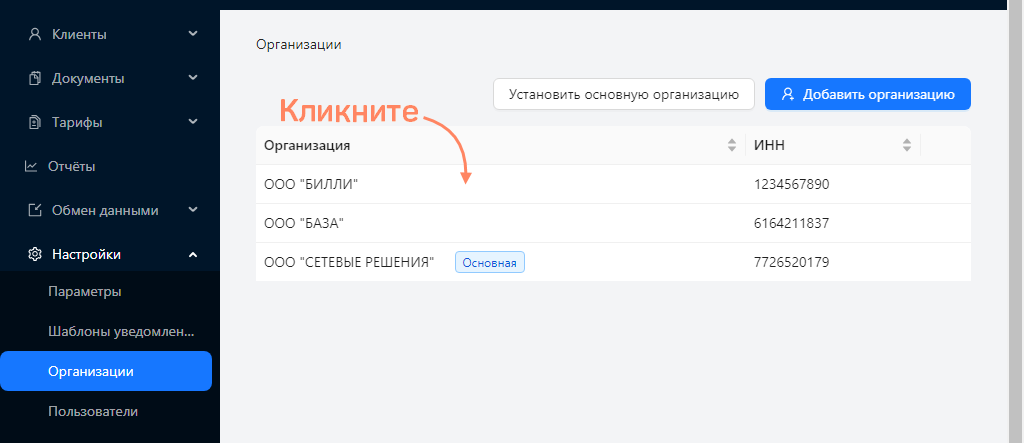The width and height of the screenshot is (1024, 443).
Task: Click INN value 6164211837
Action: [792, 223]
